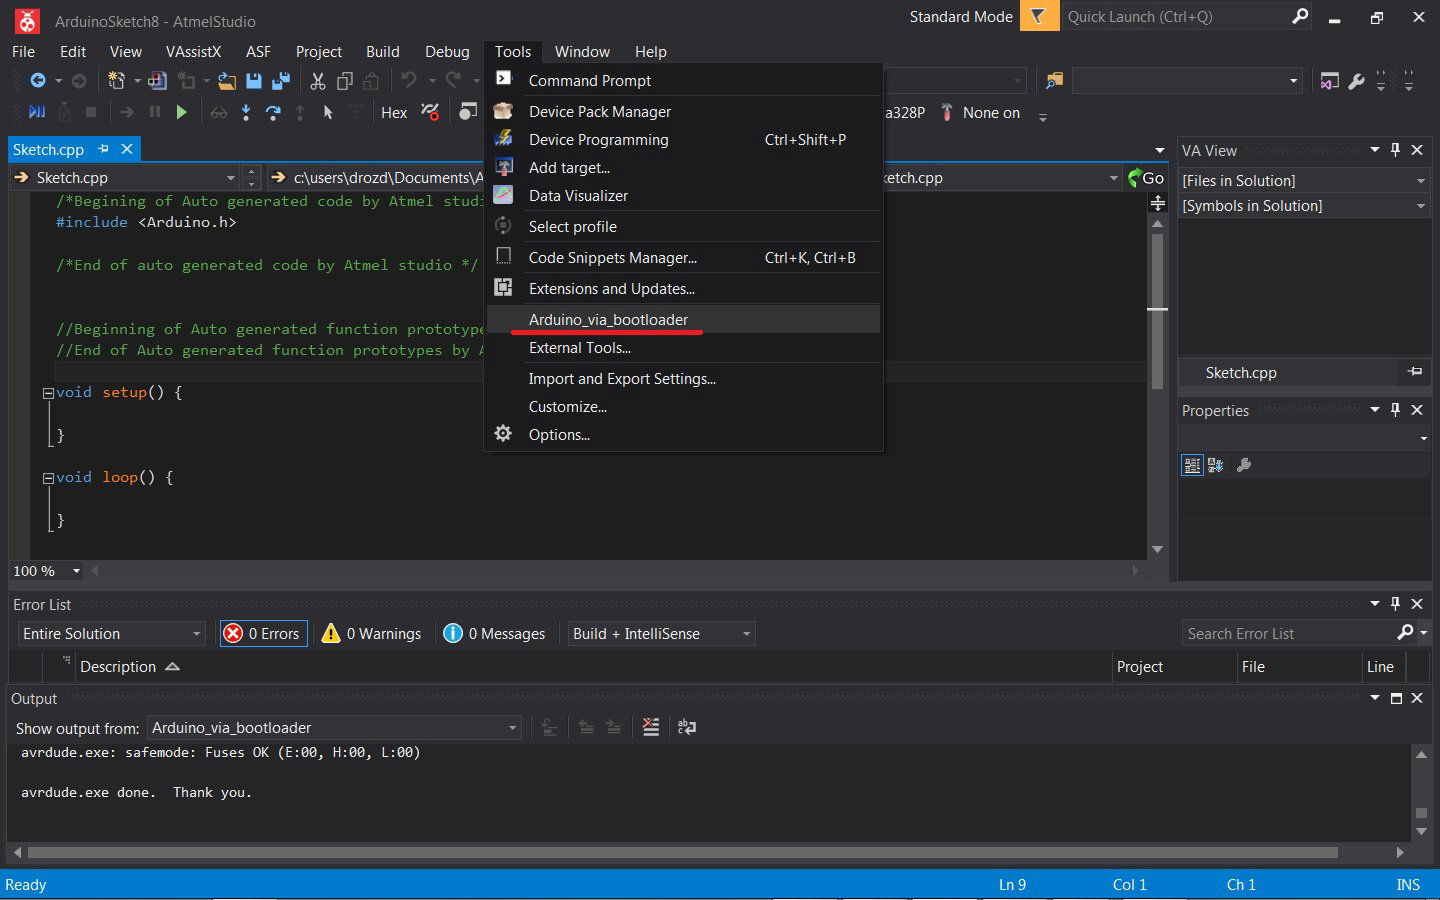Choose Device Programming menu entry
The image size is (1440, 900).
683,140
